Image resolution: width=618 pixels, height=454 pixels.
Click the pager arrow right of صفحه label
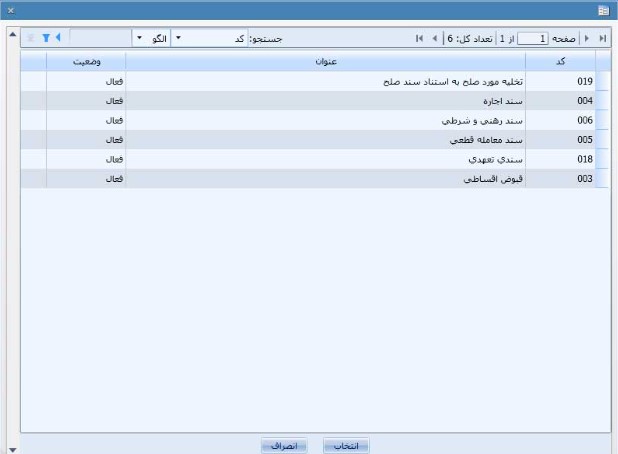click(587, 38)
